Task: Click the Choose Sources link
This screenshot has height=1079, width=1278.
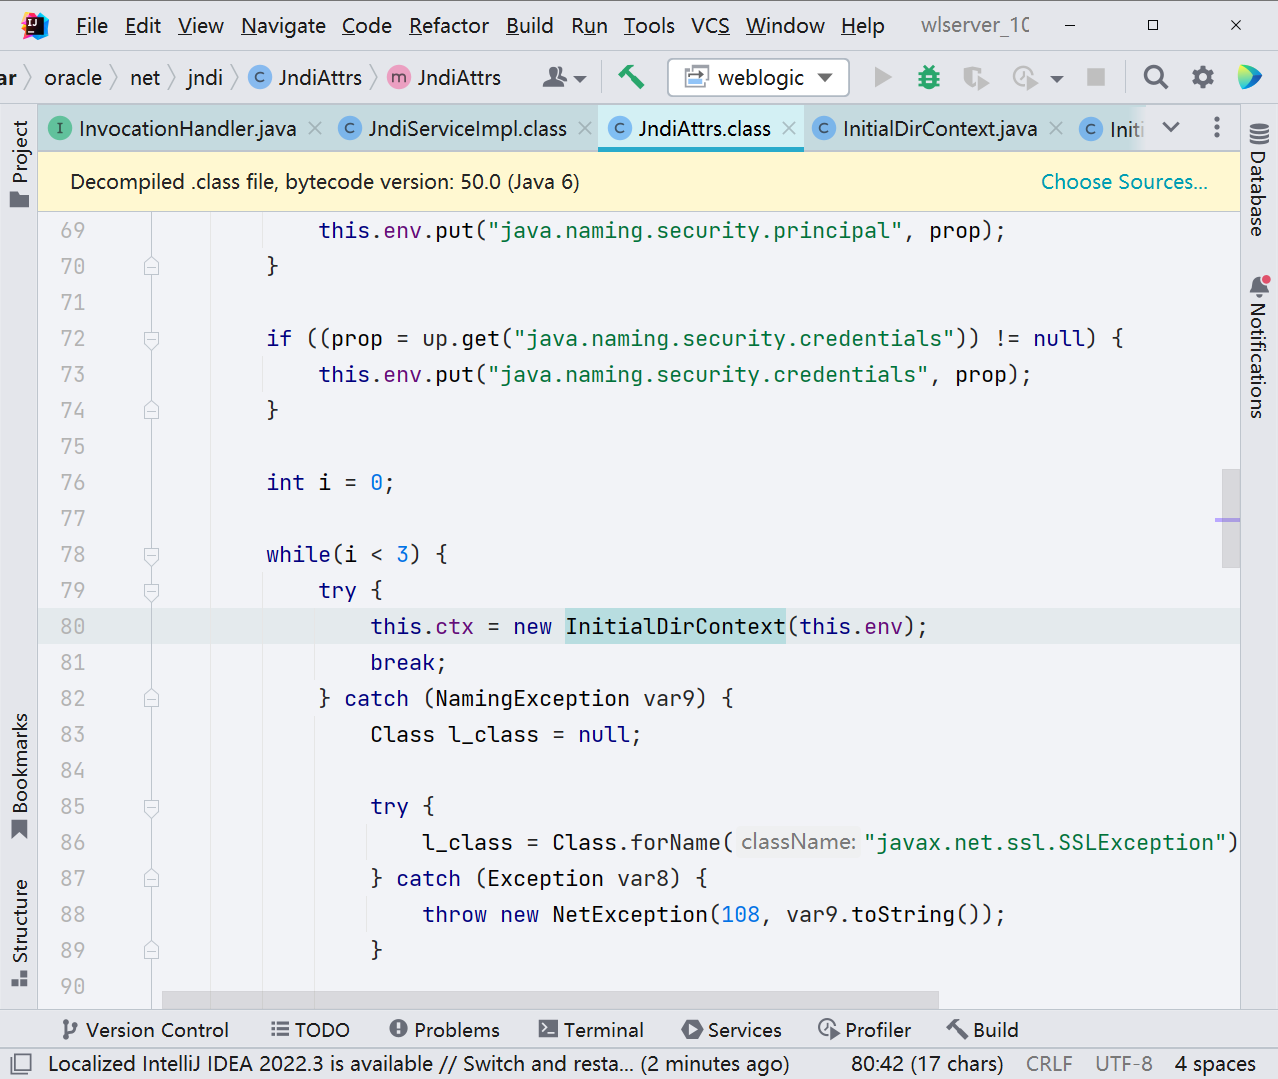Action: coord(1125,181)
